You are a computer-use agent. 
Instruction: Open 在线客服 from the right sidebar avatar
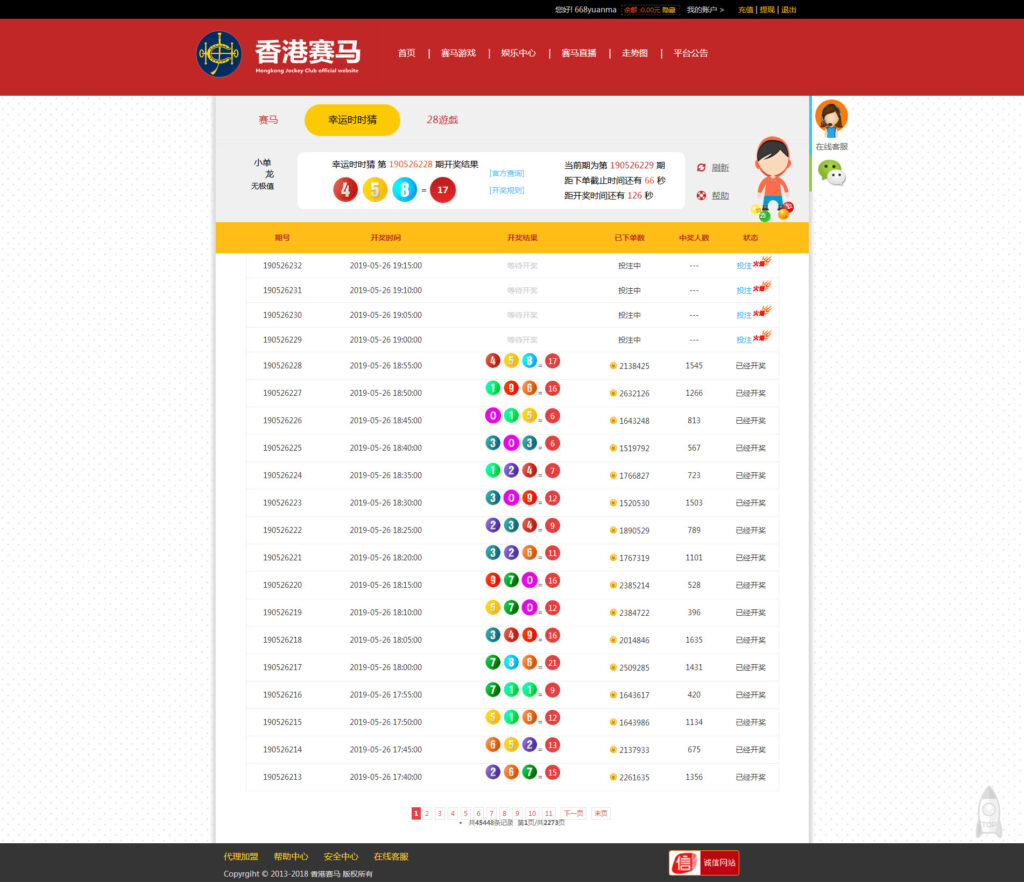click(833, 117)
